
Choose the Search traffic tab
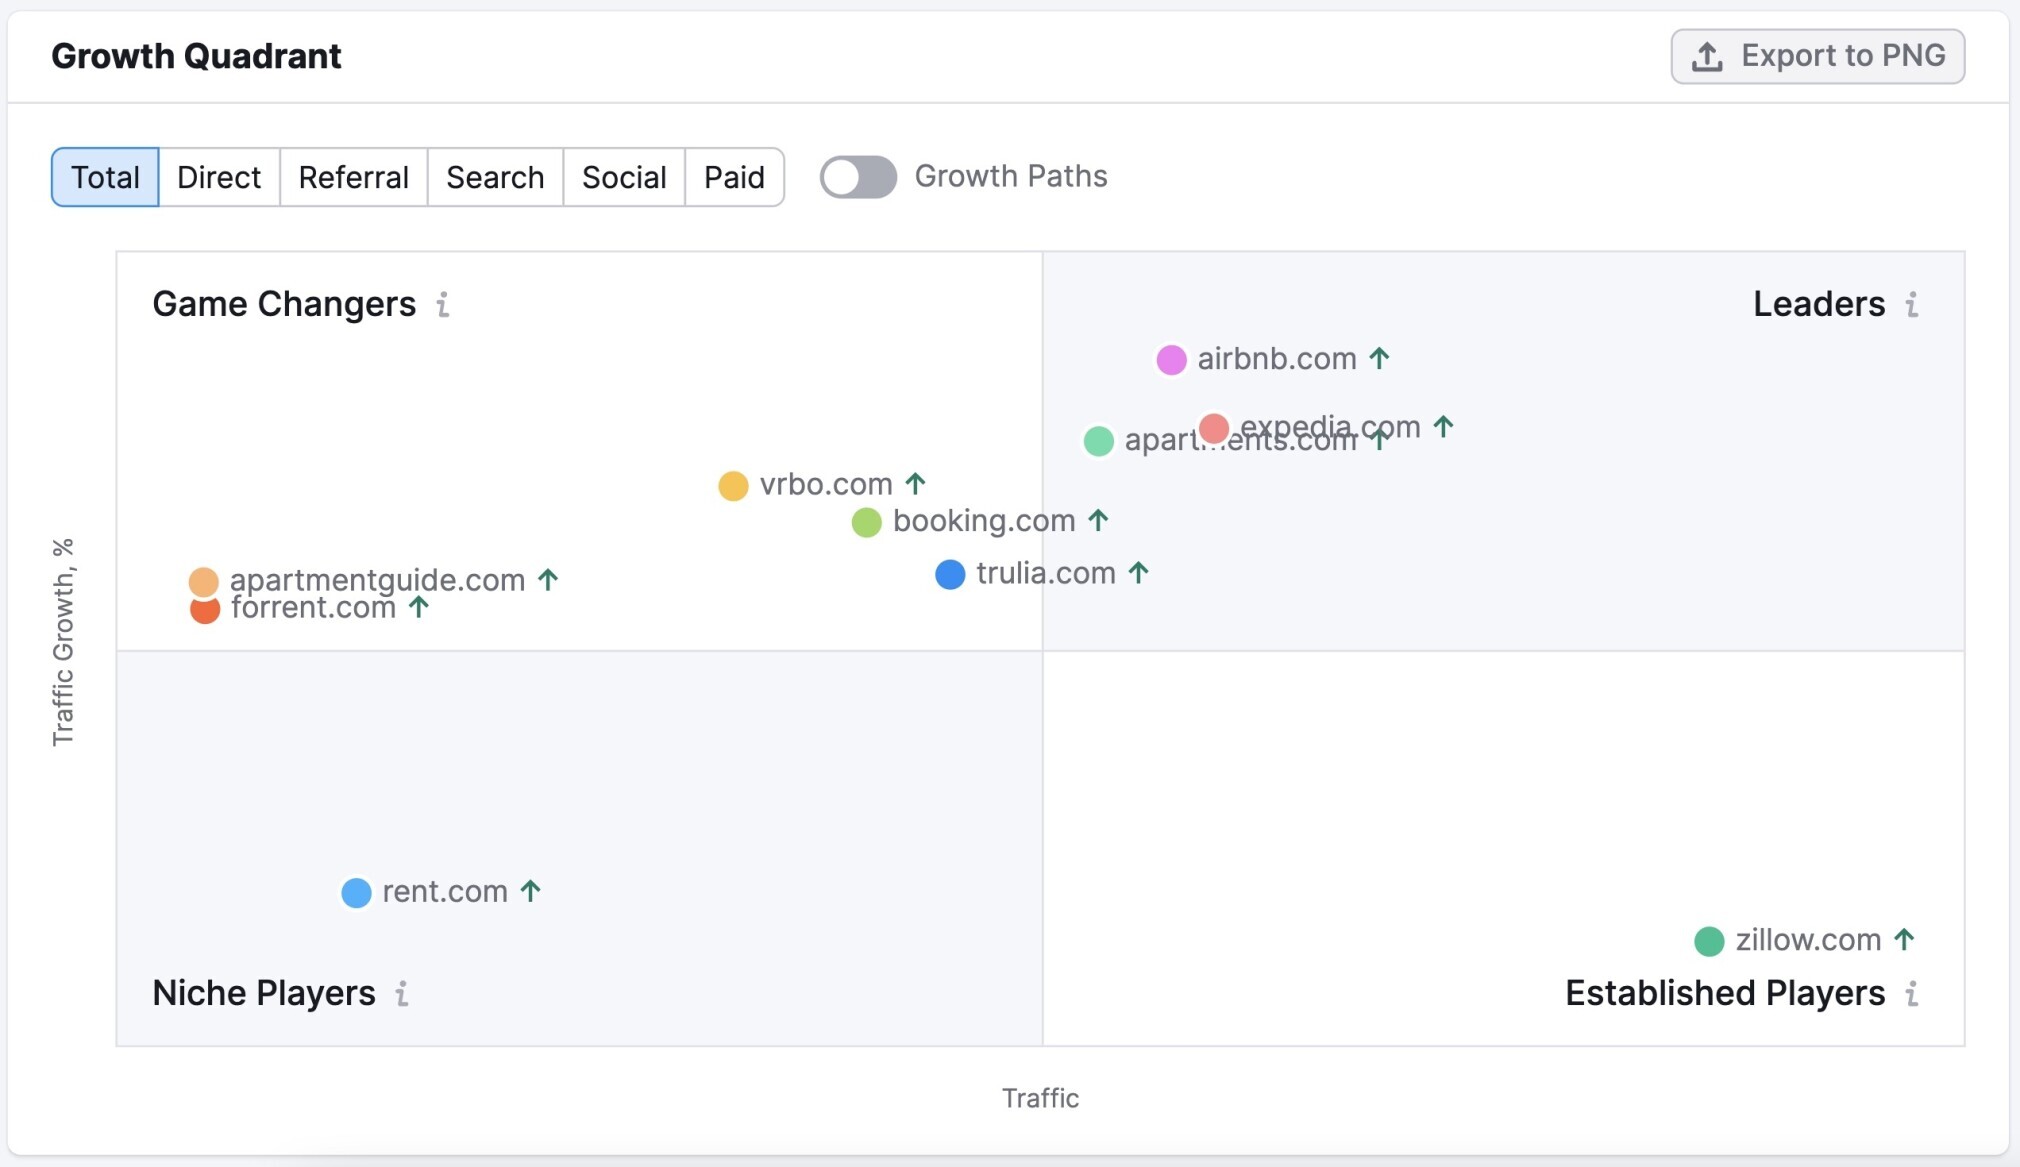pos(495,177)
